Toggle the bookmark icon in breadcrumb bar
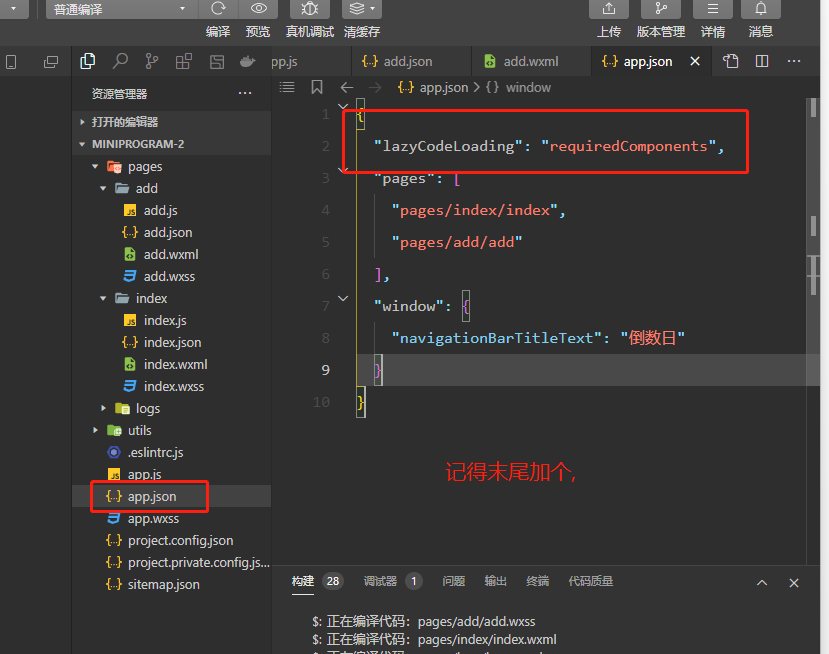This screenshot has width=829, height=654. point(317,87)
